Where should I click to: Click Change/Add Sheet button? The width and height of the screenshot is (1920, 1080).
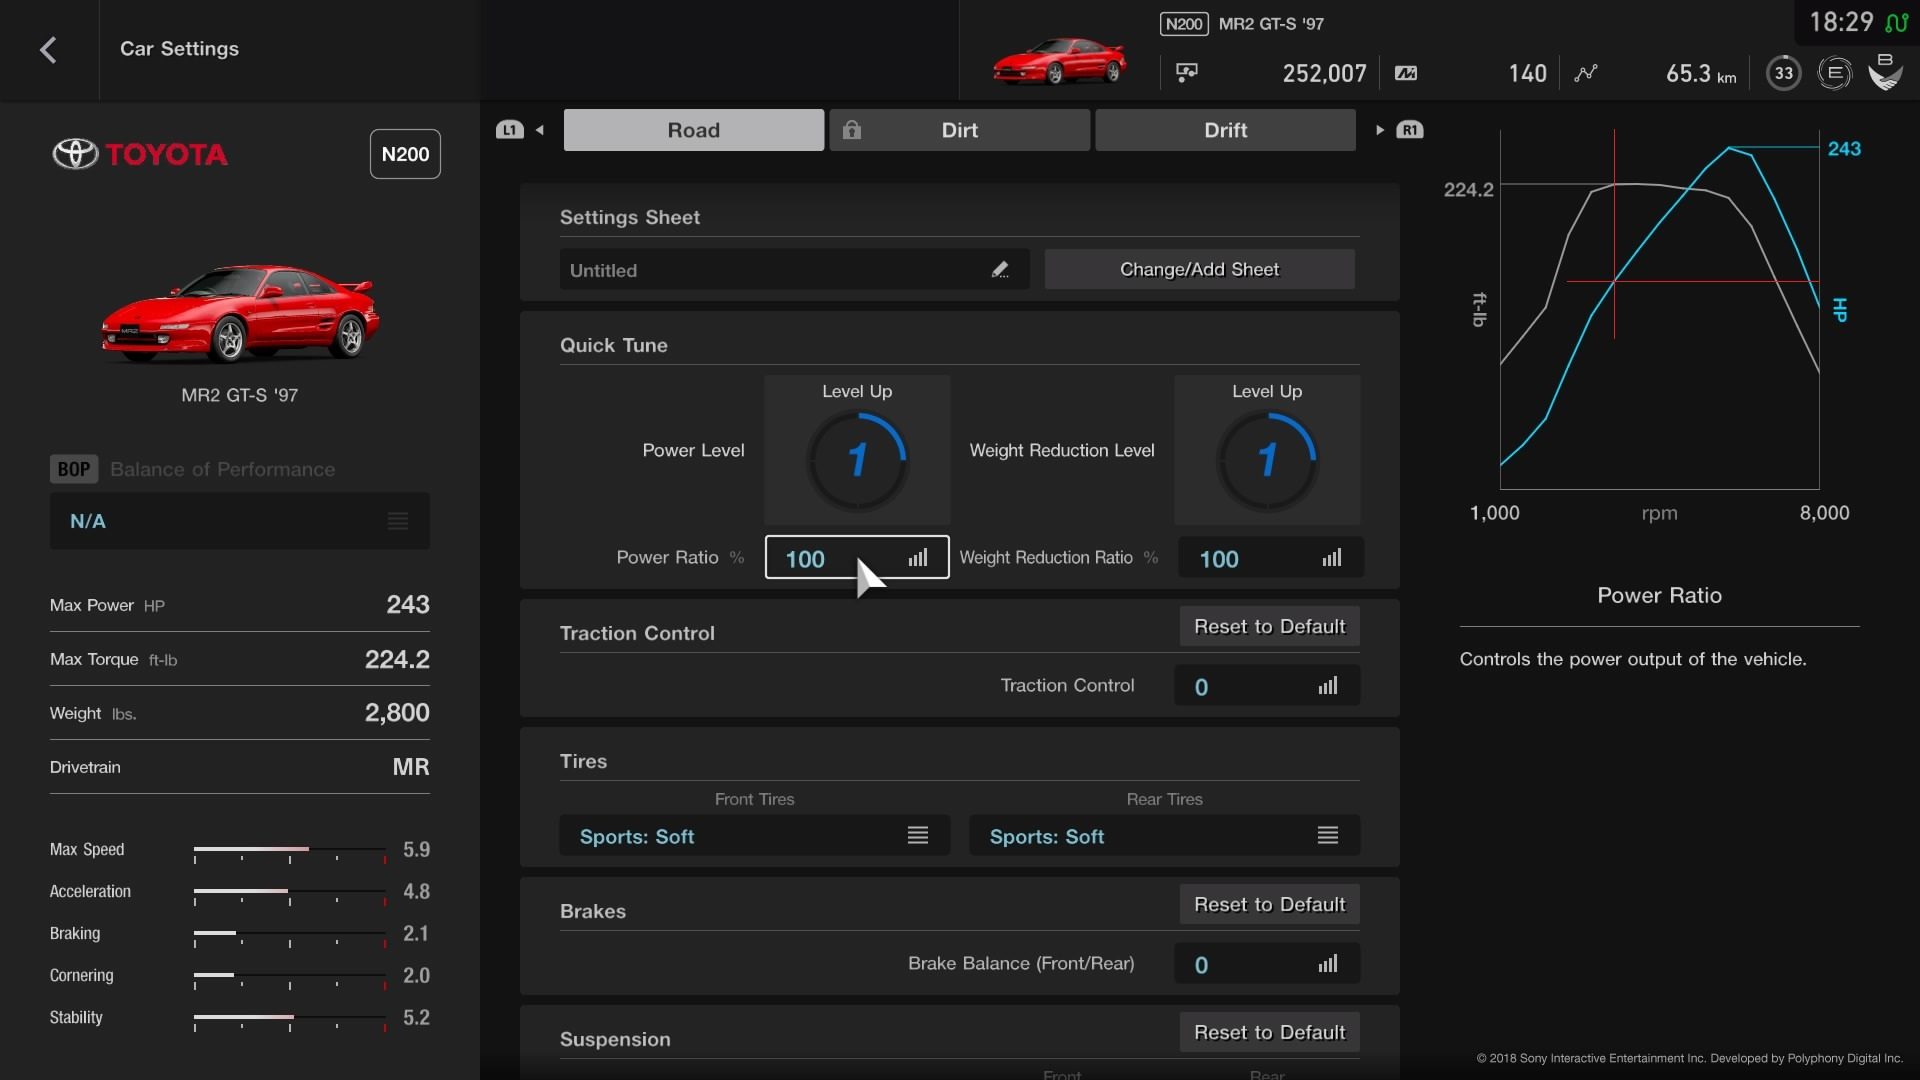tap(1200, 269)
